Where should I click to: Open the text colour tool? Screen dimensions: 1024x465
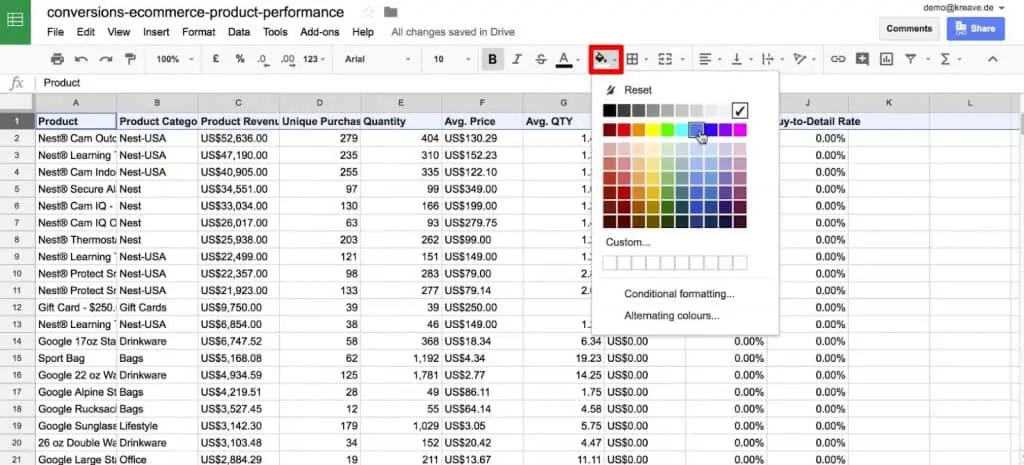564,59
